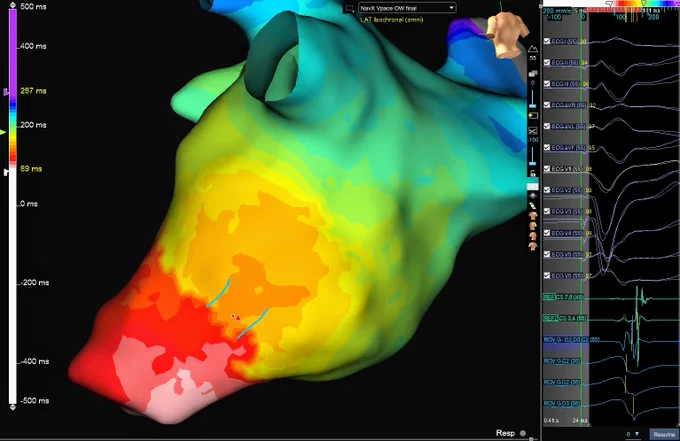680x441 pixels.
Task: Uncheck the ECG V1 channel checkbox
Action: click(547, 169)
